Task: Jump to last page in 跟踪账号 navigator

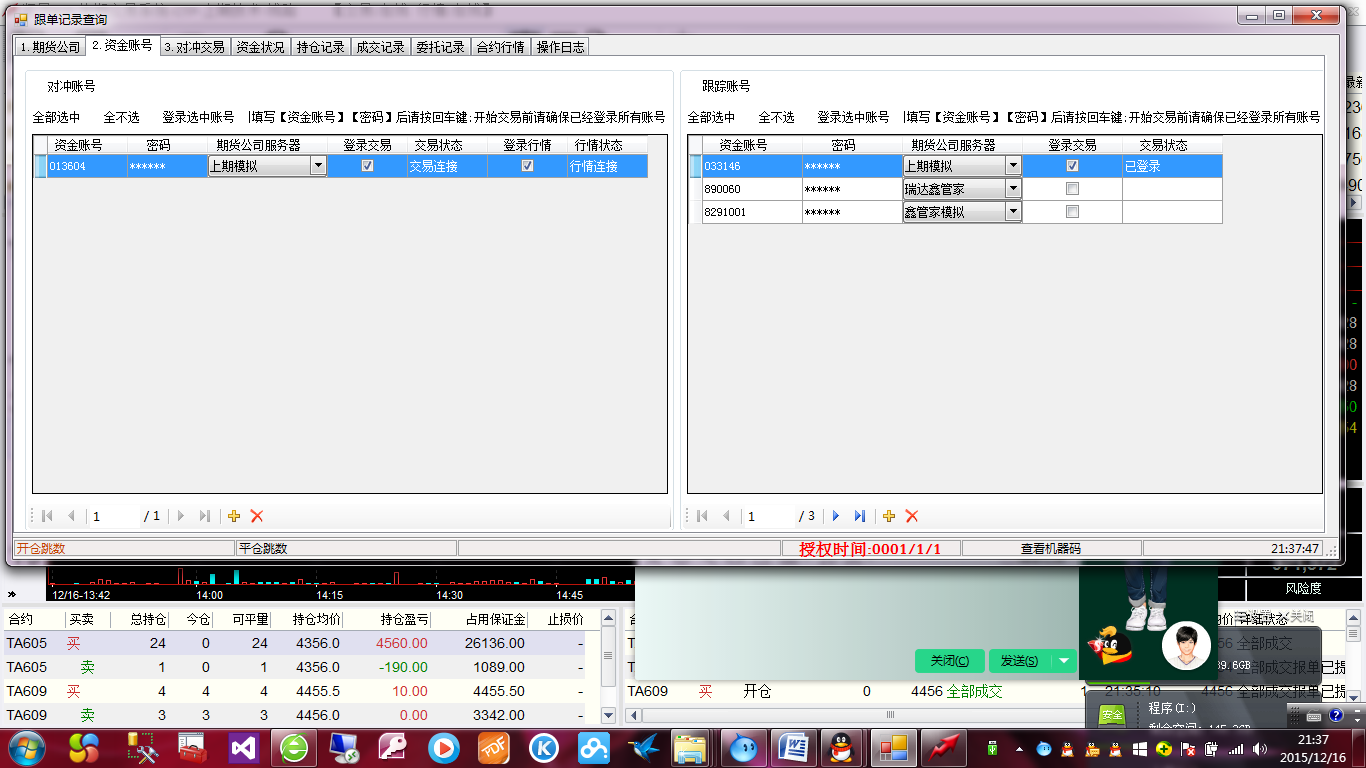Action: coord(860,516)
